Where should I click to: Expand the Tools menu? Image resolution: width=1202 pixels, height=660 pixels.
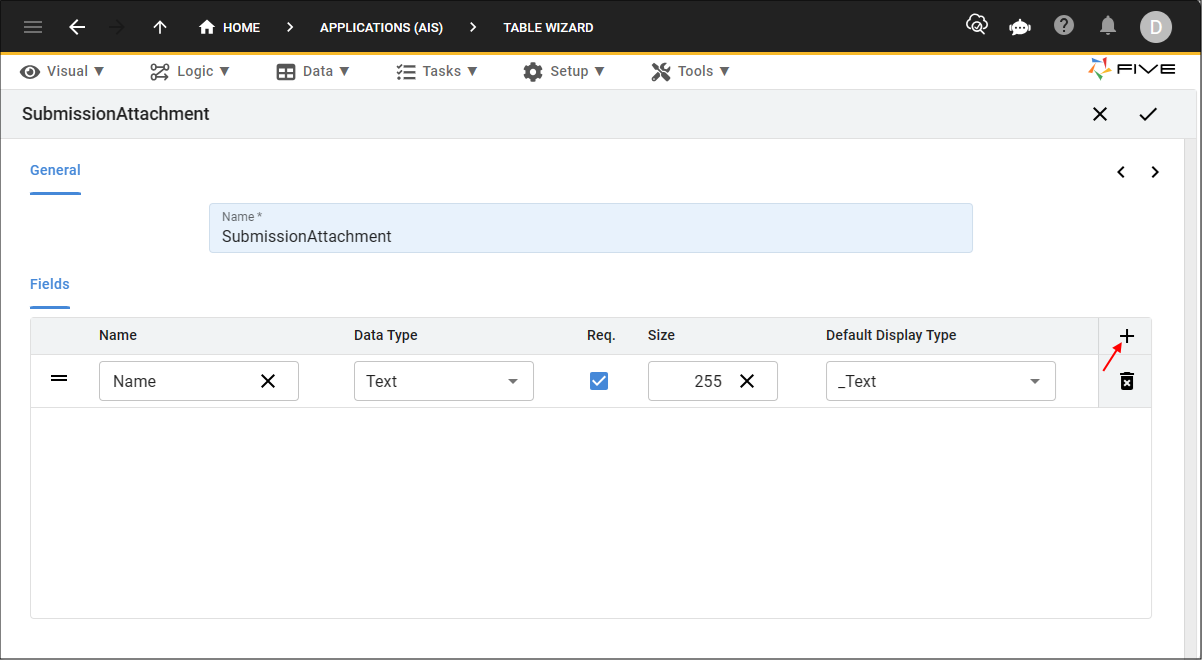coord(691,71)
